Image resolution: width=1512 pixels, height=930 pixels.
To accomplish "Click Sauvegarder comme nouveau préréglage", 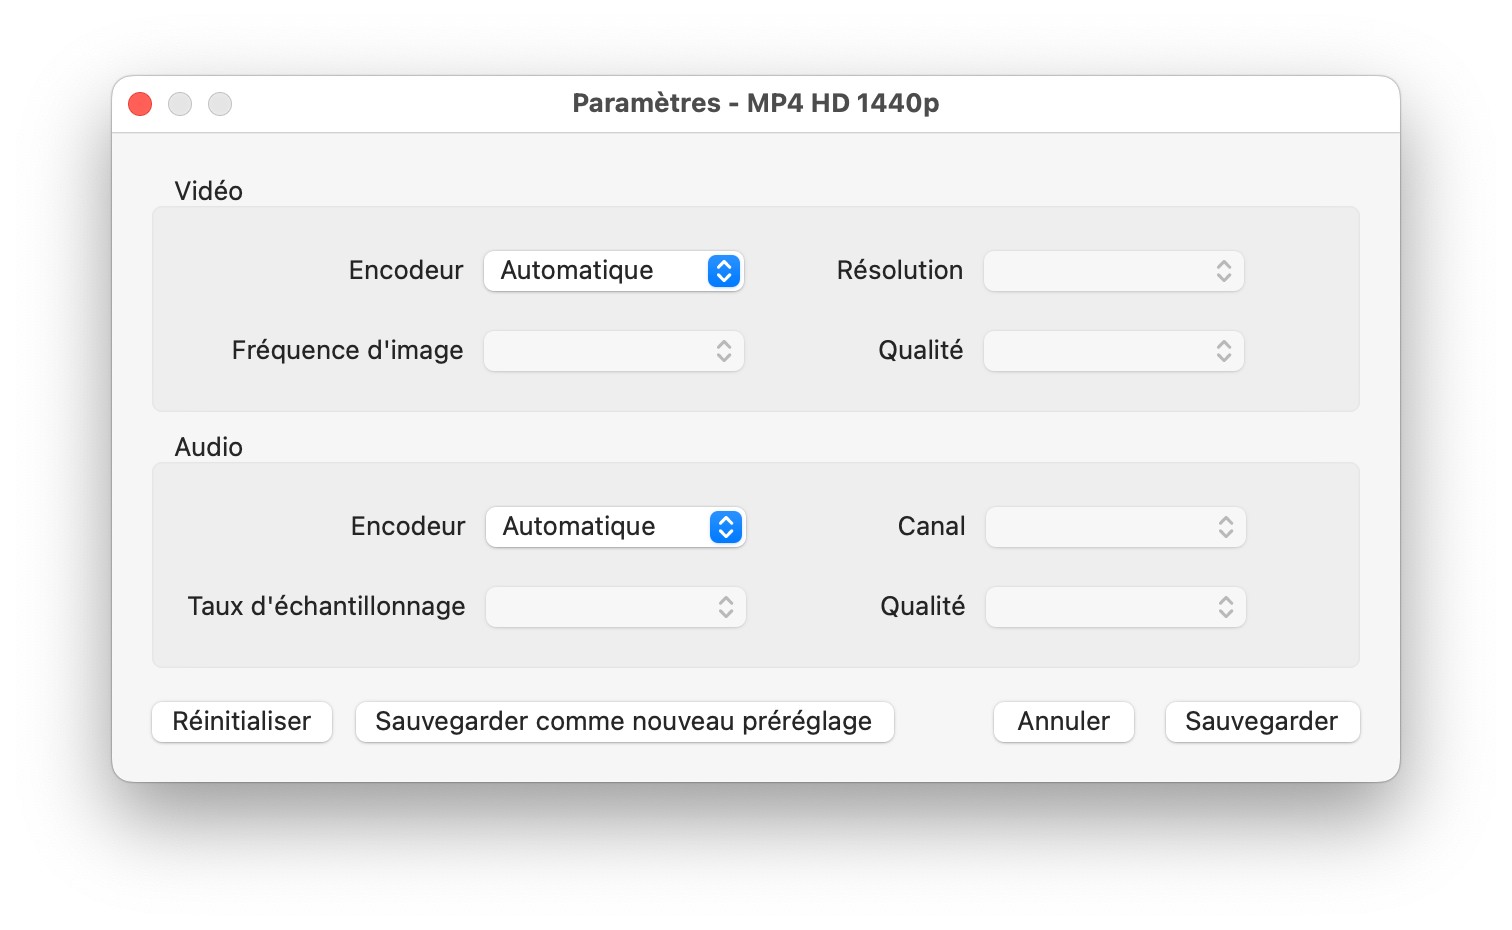I will point(624,722).
